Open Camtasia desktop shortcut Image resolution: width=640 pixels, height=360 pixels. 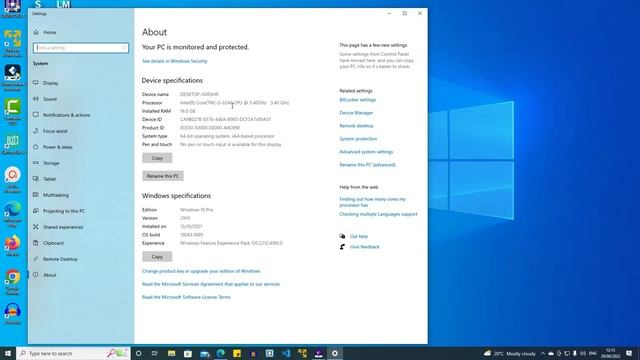pos(13,111)
